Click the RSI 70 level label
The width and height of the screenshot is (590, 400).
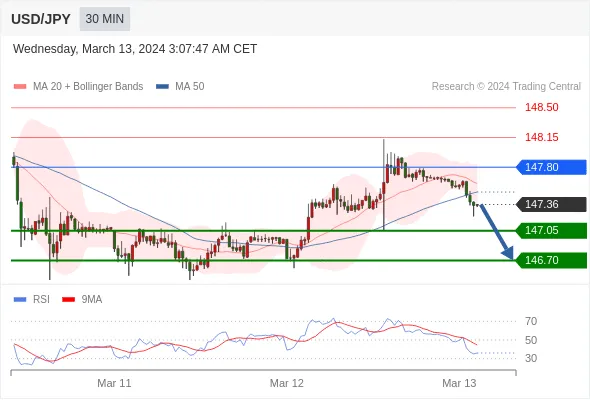coord(531,321)
